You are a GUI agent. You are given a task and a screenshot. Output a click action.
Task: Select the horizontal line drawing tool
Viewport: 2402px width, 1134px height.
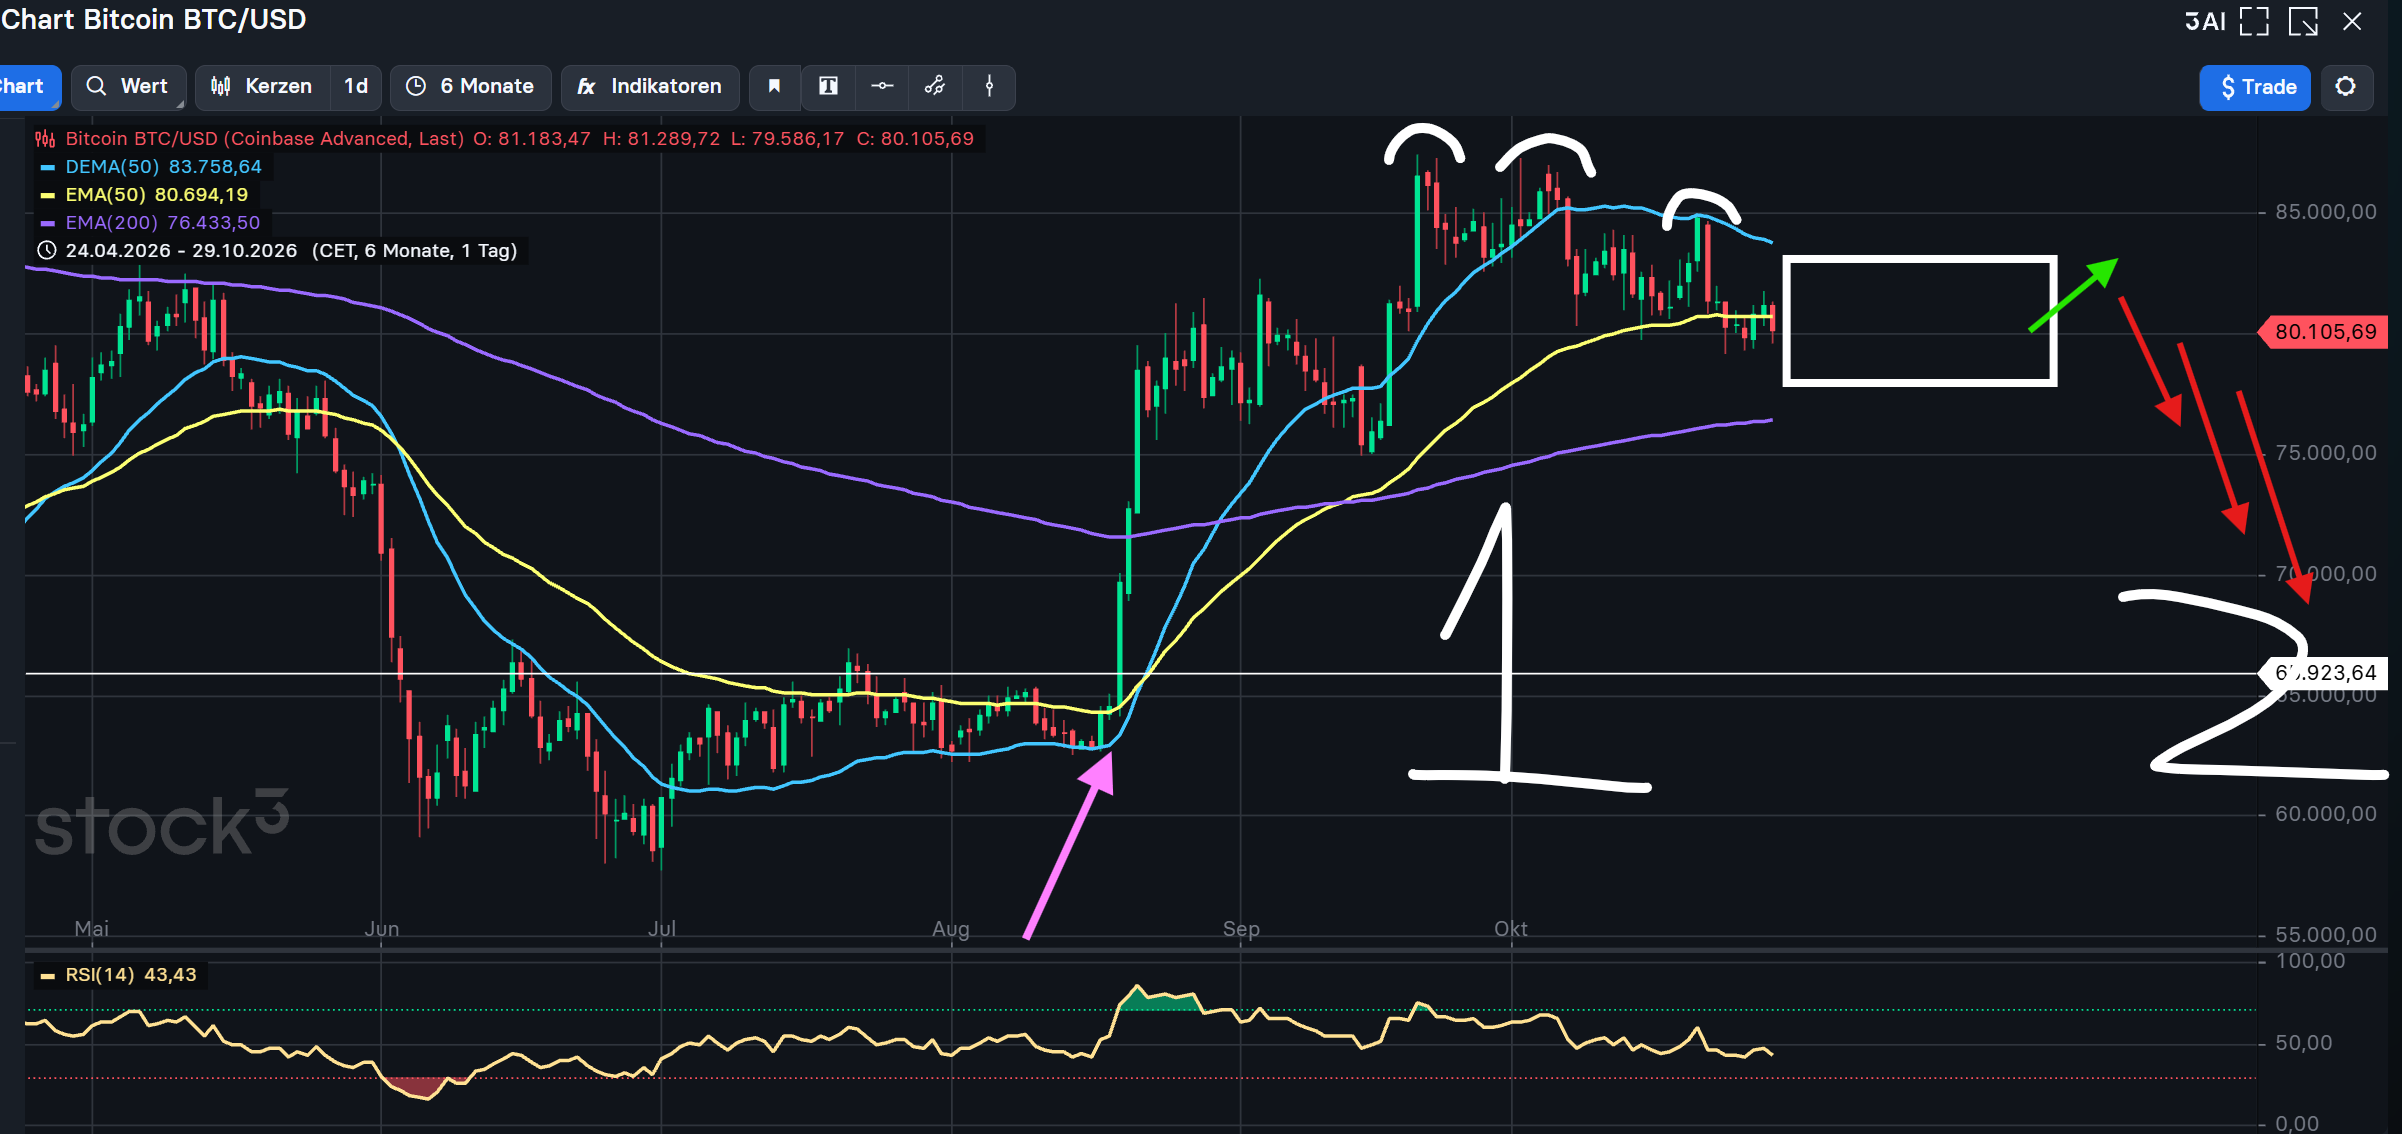point(882,87)
